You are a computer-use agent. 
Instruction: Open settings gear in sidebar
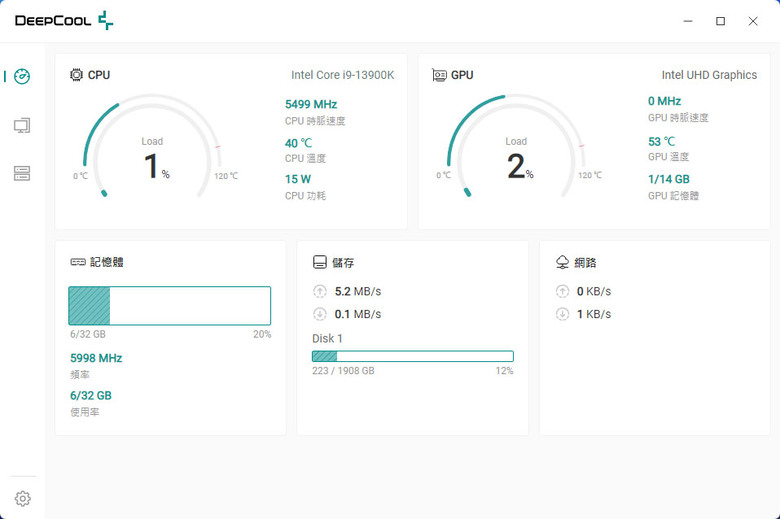click(x=22, y=498)
